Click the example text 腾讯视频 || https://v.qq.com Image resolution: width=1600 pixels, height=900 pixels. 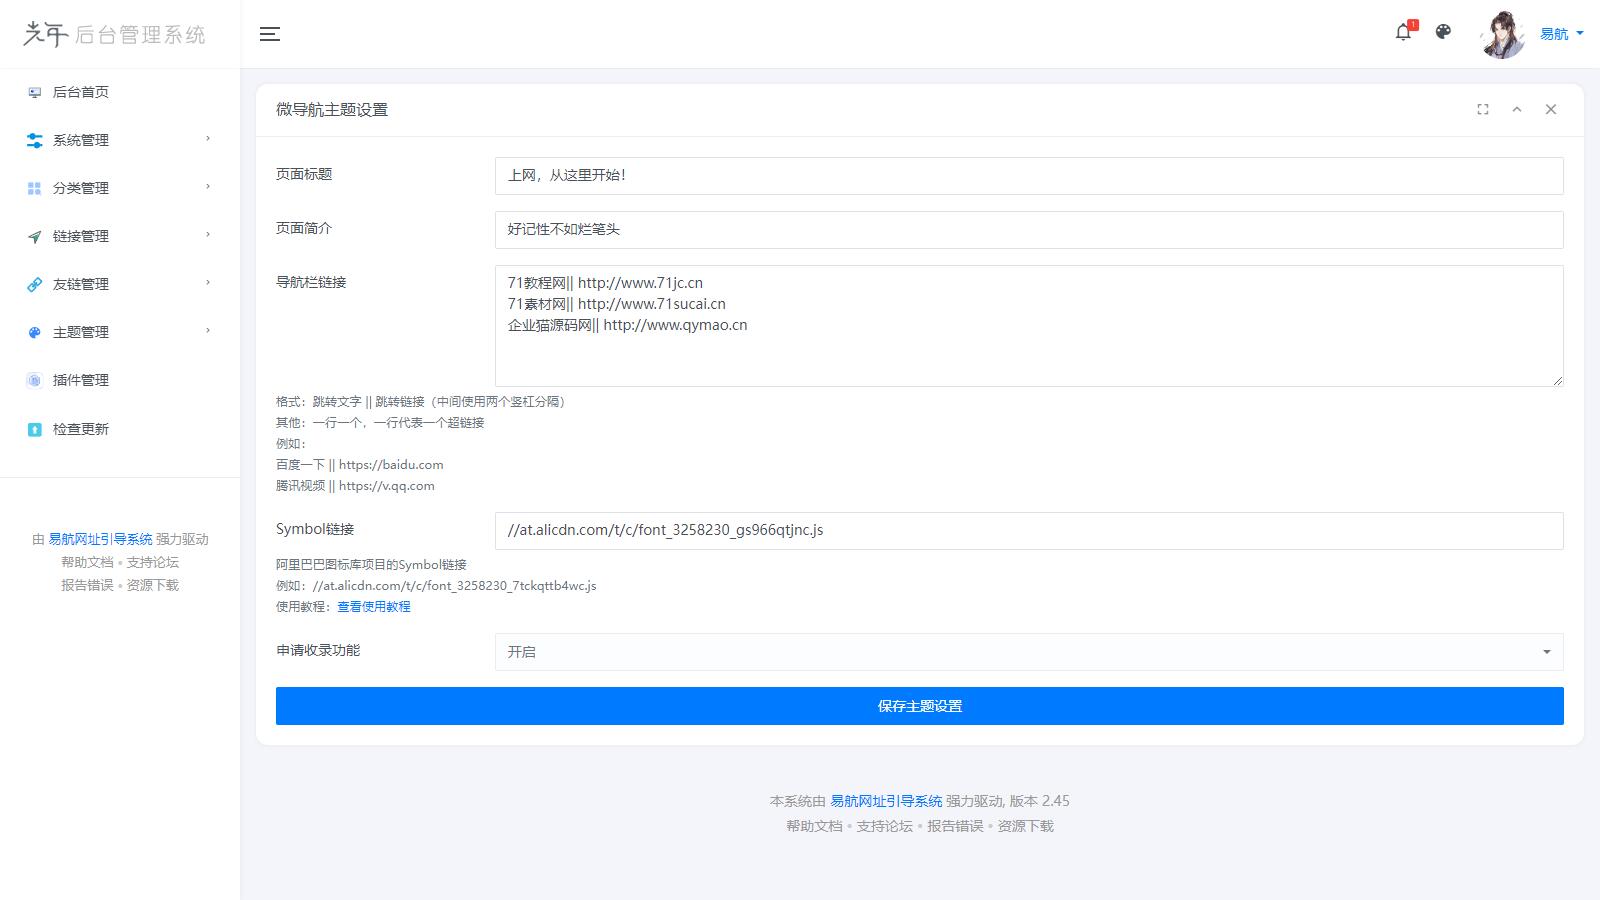[x=356, y=486]
